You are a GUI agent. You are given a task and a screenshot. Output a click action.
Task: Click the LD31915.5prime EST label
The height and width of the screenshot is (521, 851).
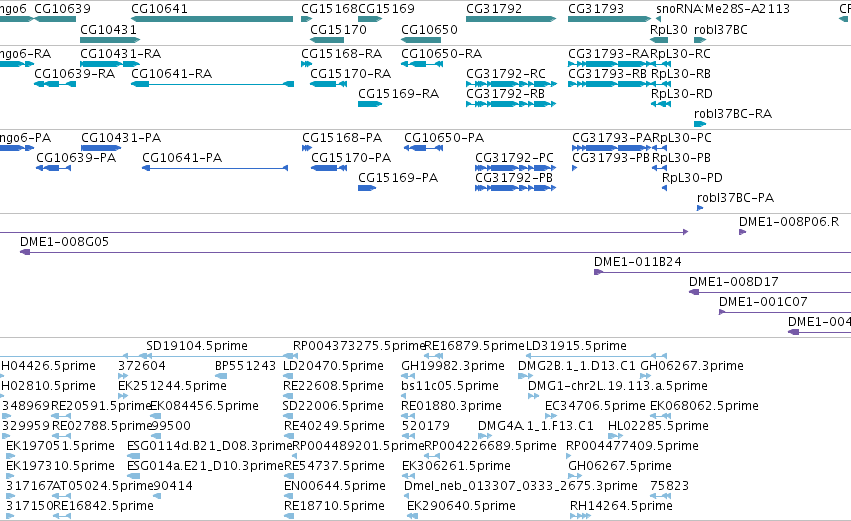[576, 346]
